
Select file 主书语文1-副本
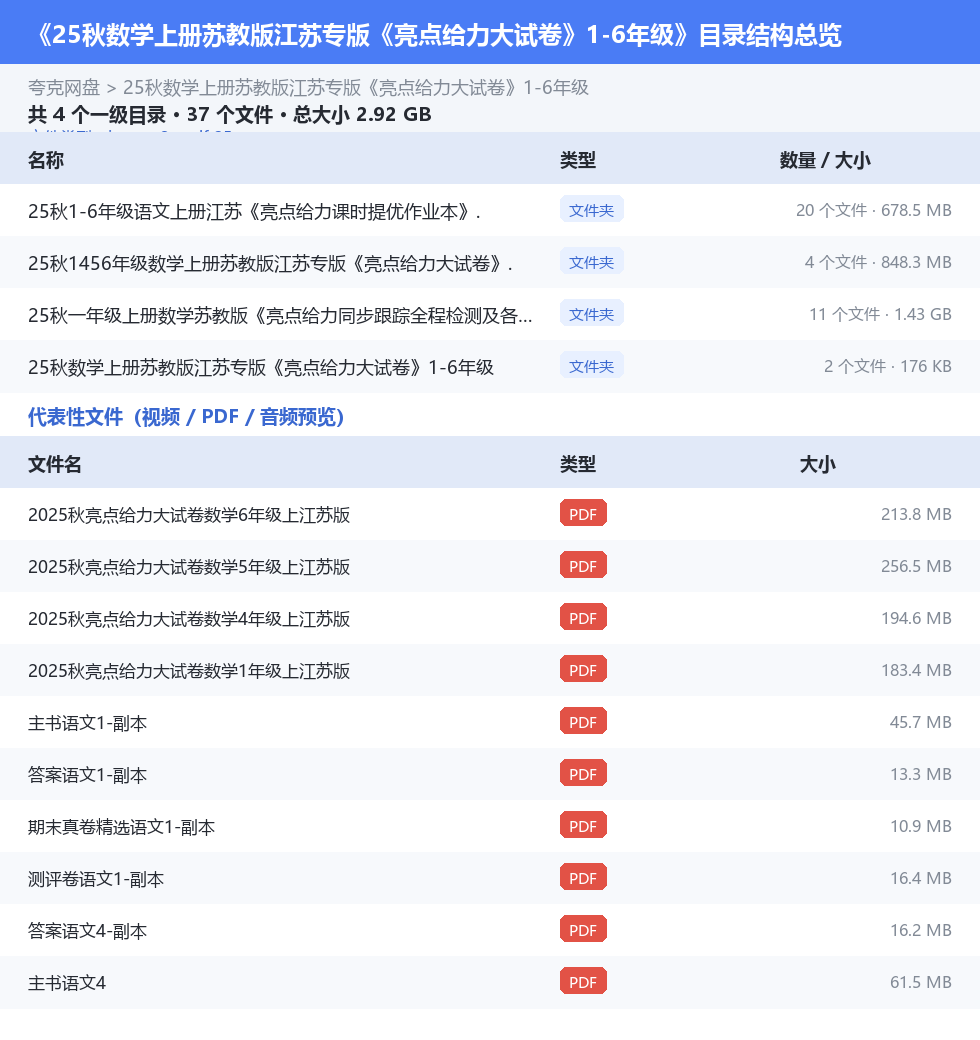(x=88, y=723)
